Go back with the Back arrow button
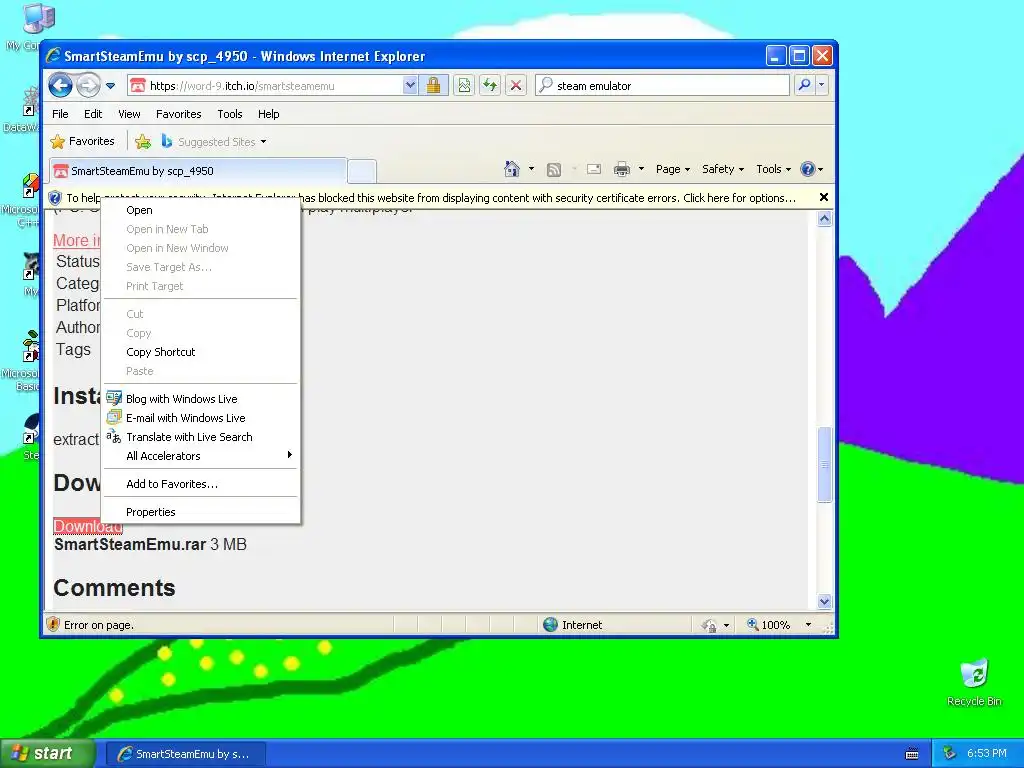 61,85
